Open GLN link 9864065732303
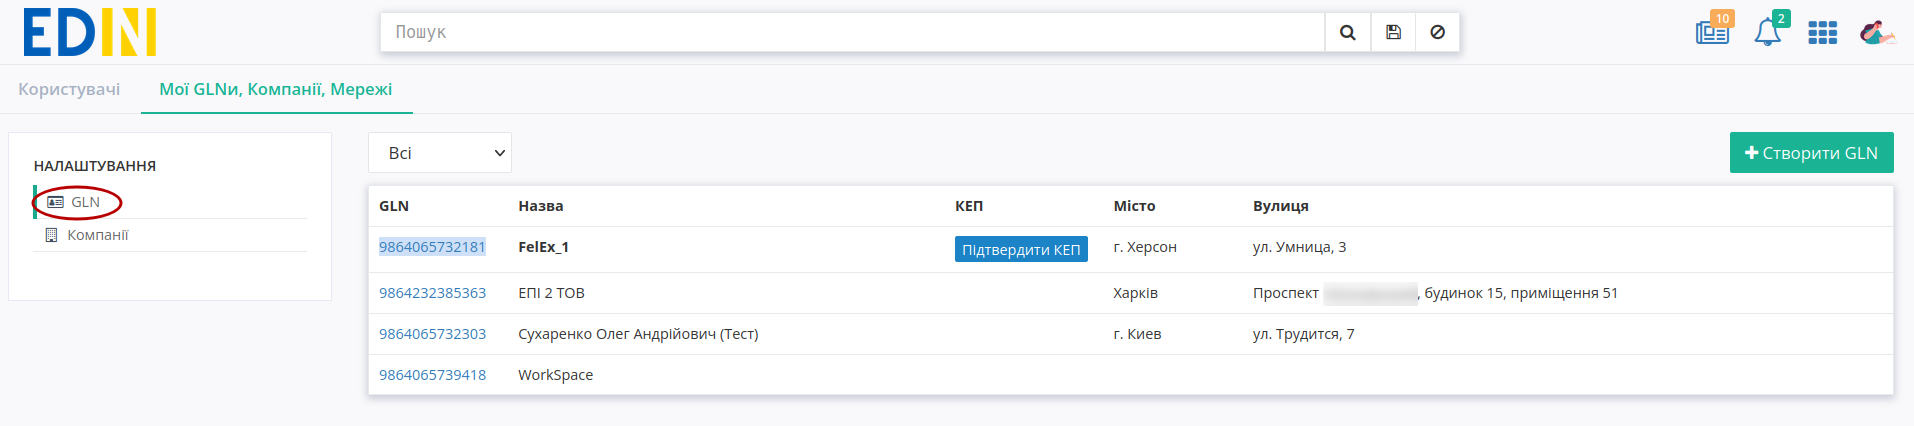The image size is (1914, 426). click(432, 334)
